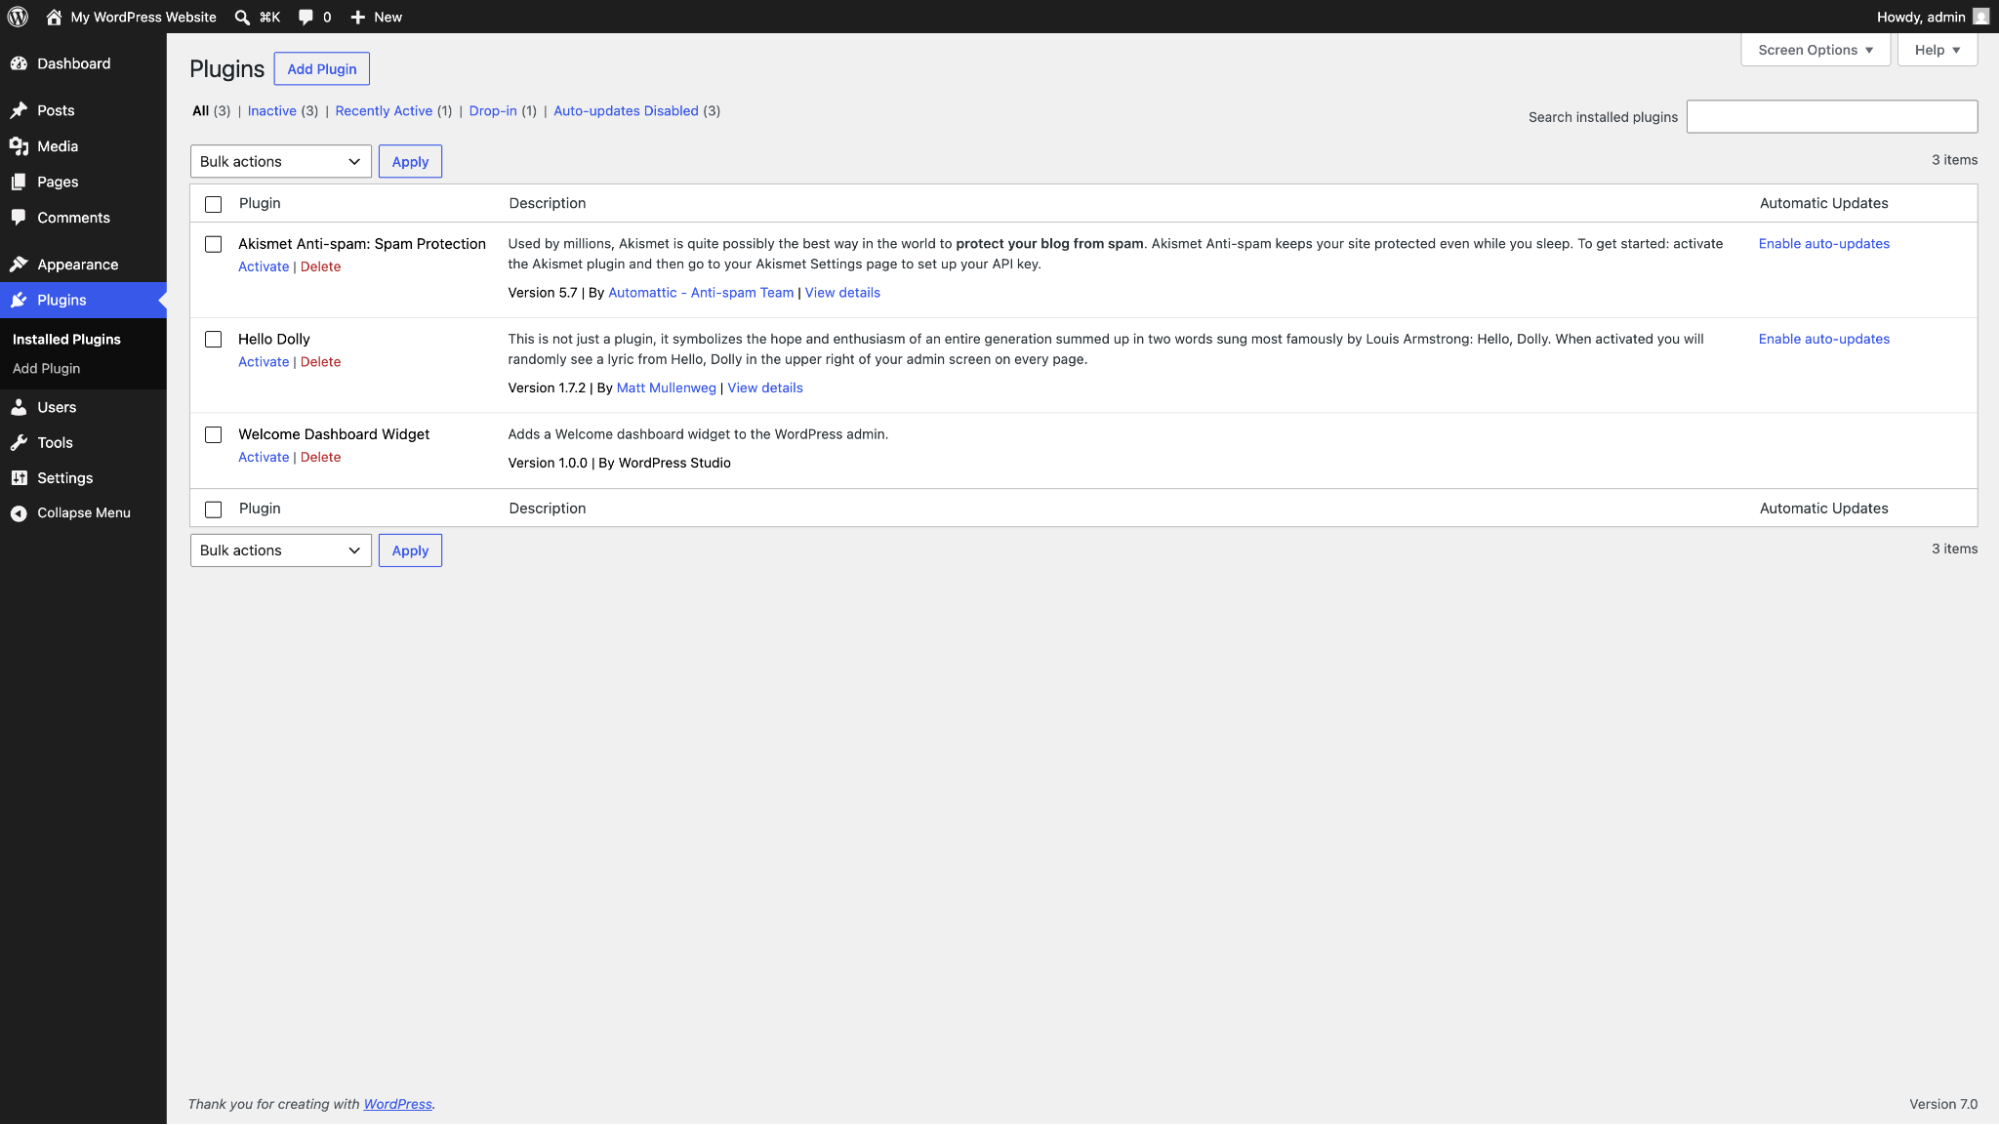
Task: Click the Settings sliders icon
Action: (19, 478)
